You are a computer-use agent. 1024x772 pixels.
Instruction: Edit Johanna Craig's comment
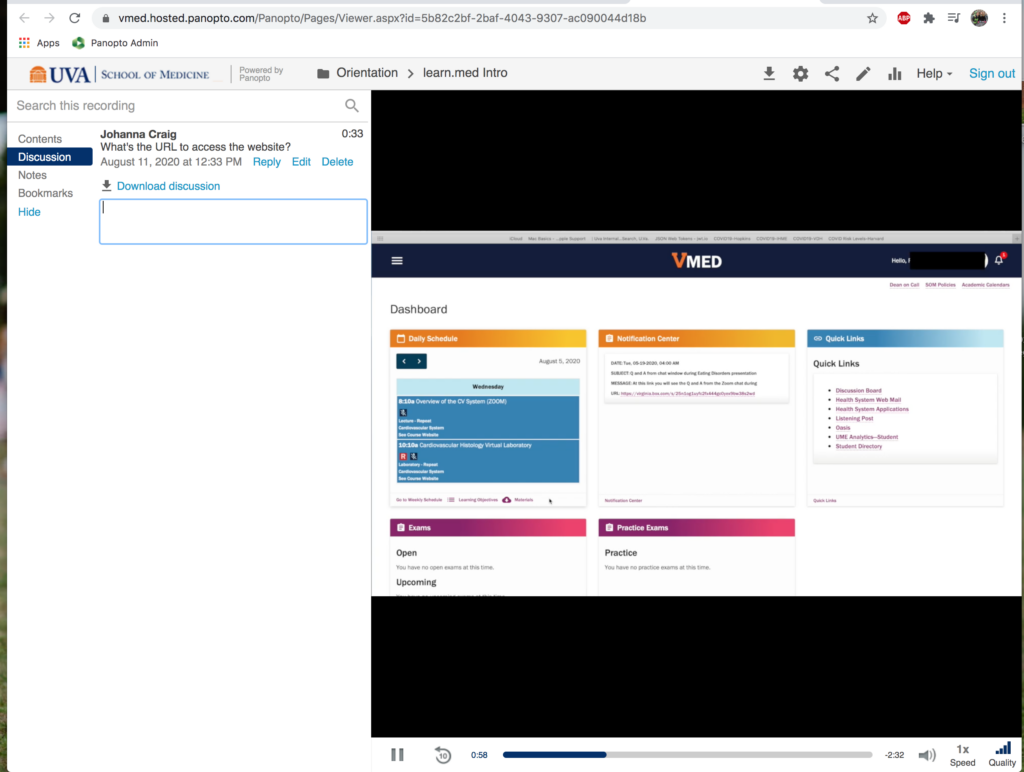(301, 162)
